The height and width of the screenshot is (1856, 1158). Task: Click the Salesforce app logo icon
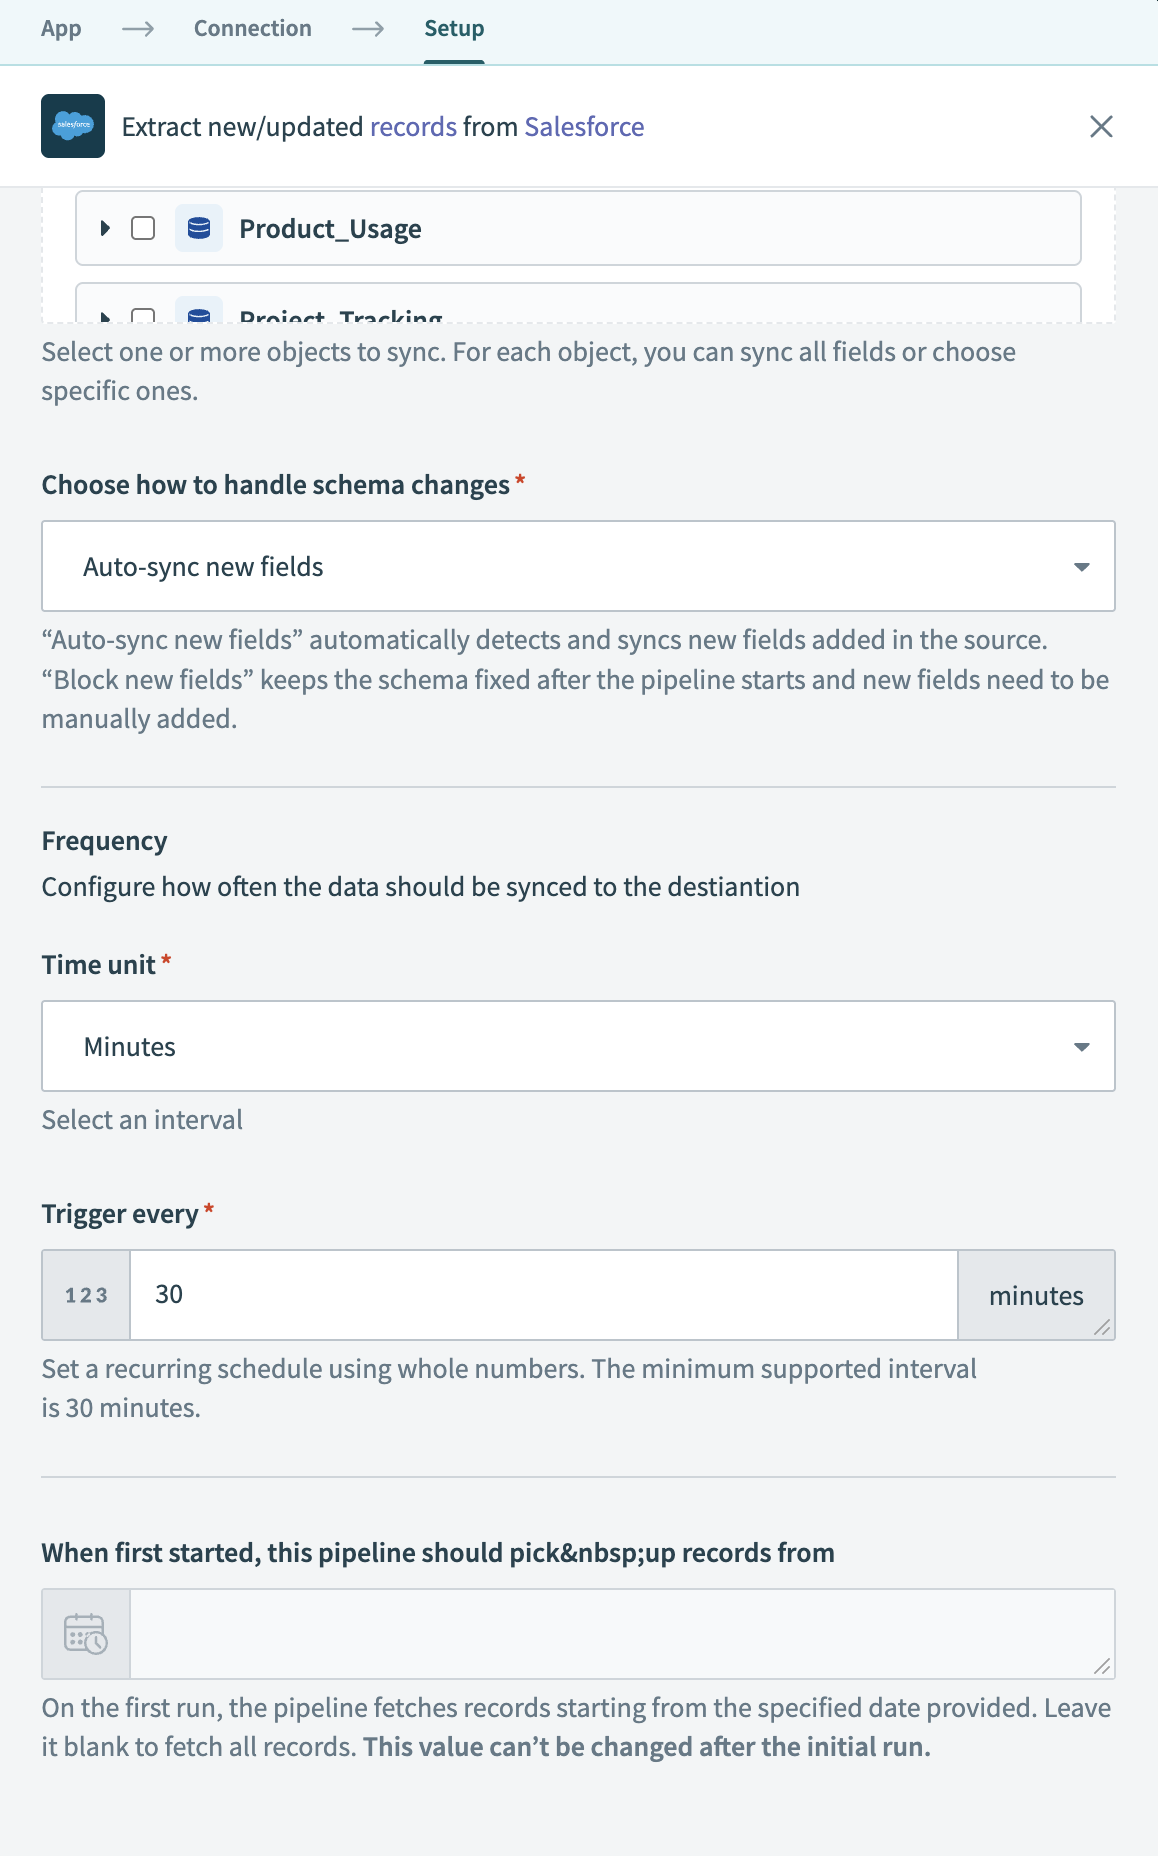tap(73, 126)
